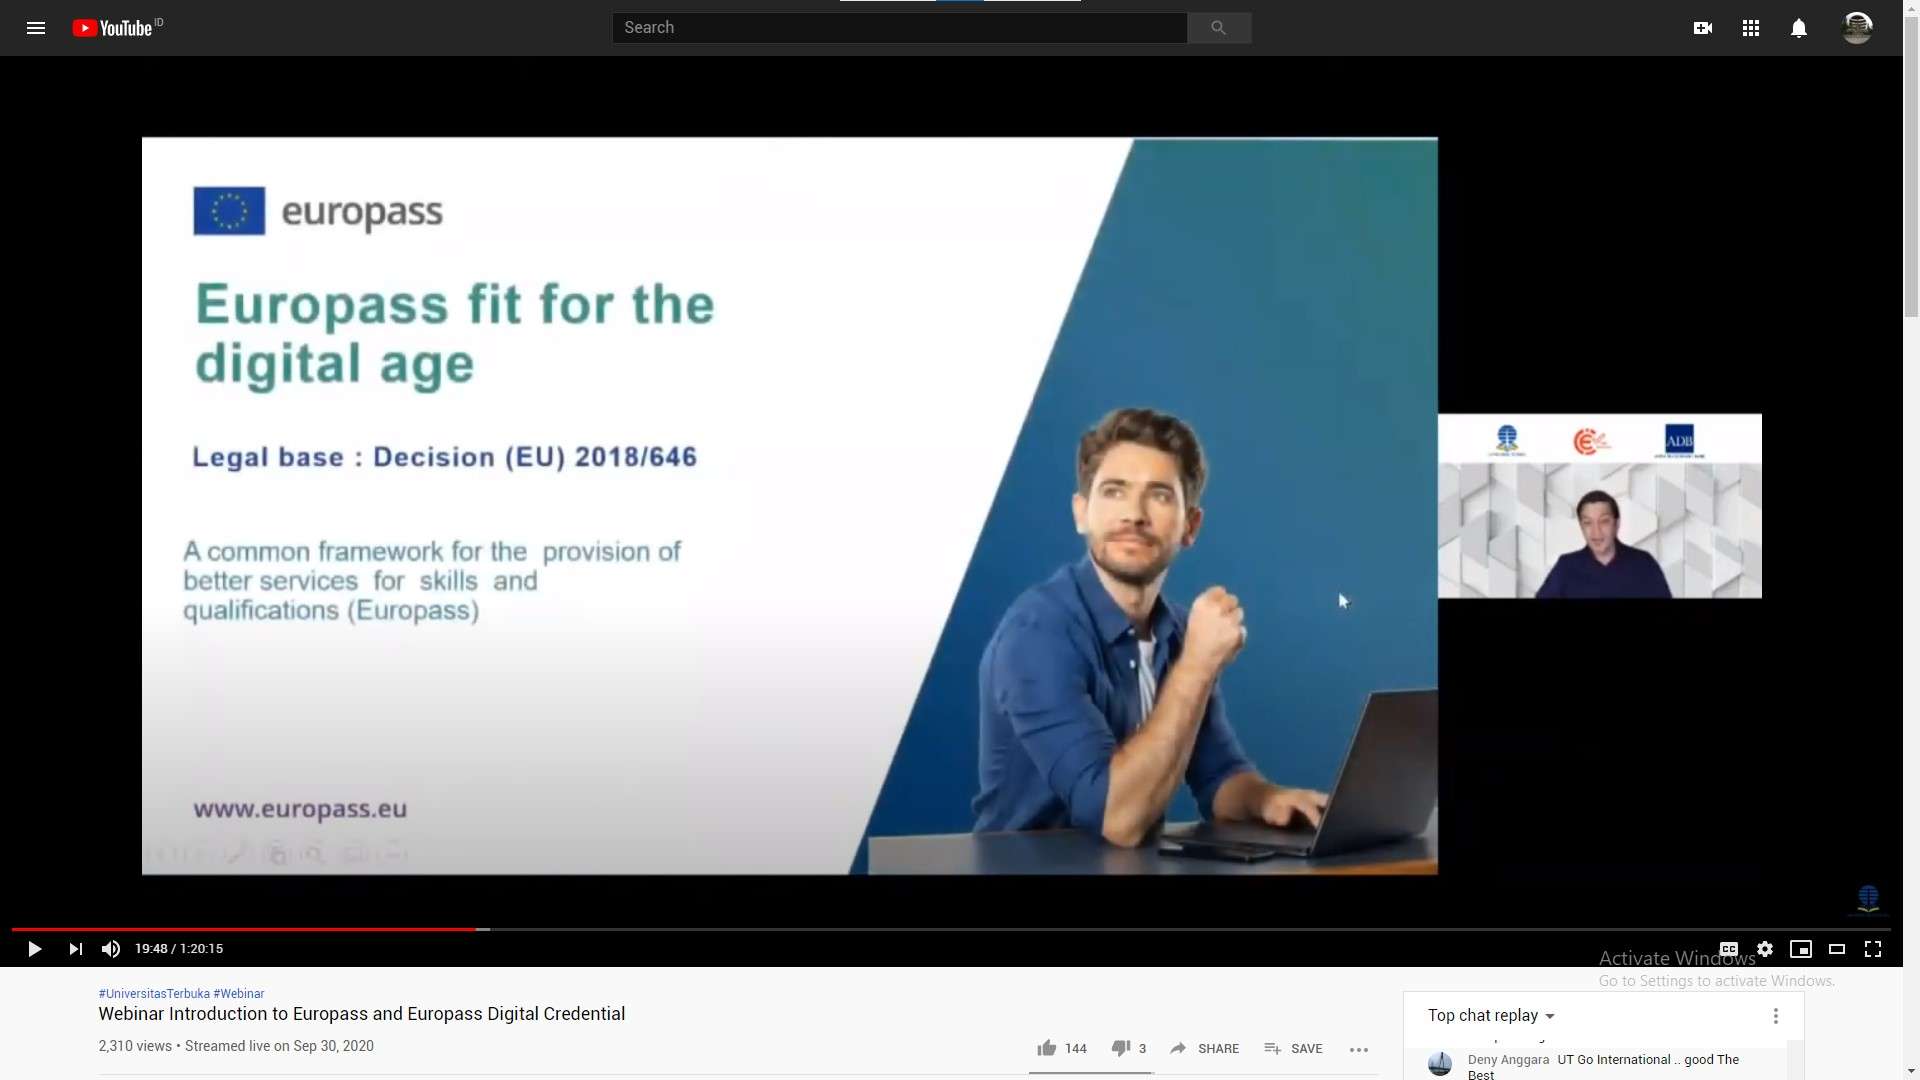Image resolution: width=1920 pixels, height=1080 pixels.
Task: Enter full screen mode
Action: pos(1873,949)
